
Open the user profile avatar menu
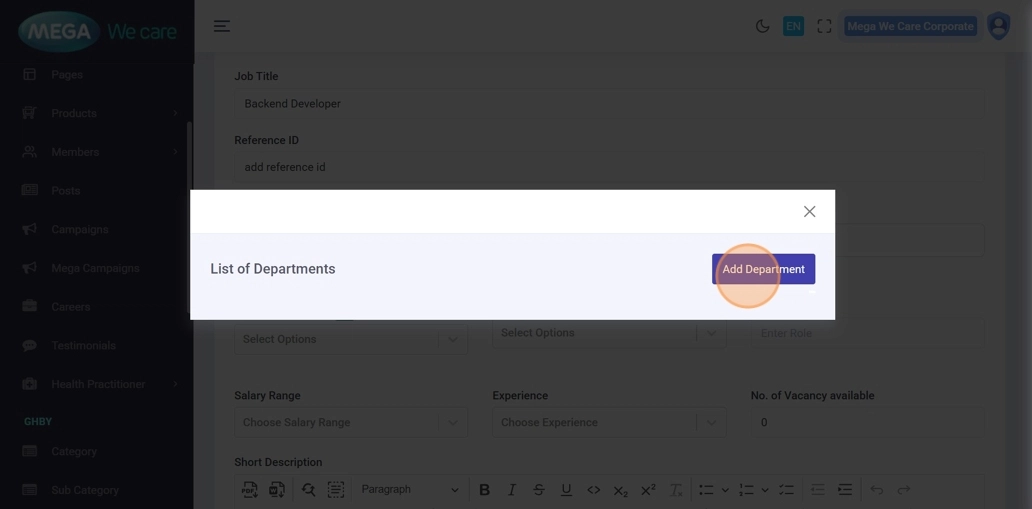pyautogui.click(x=998, y=27)
